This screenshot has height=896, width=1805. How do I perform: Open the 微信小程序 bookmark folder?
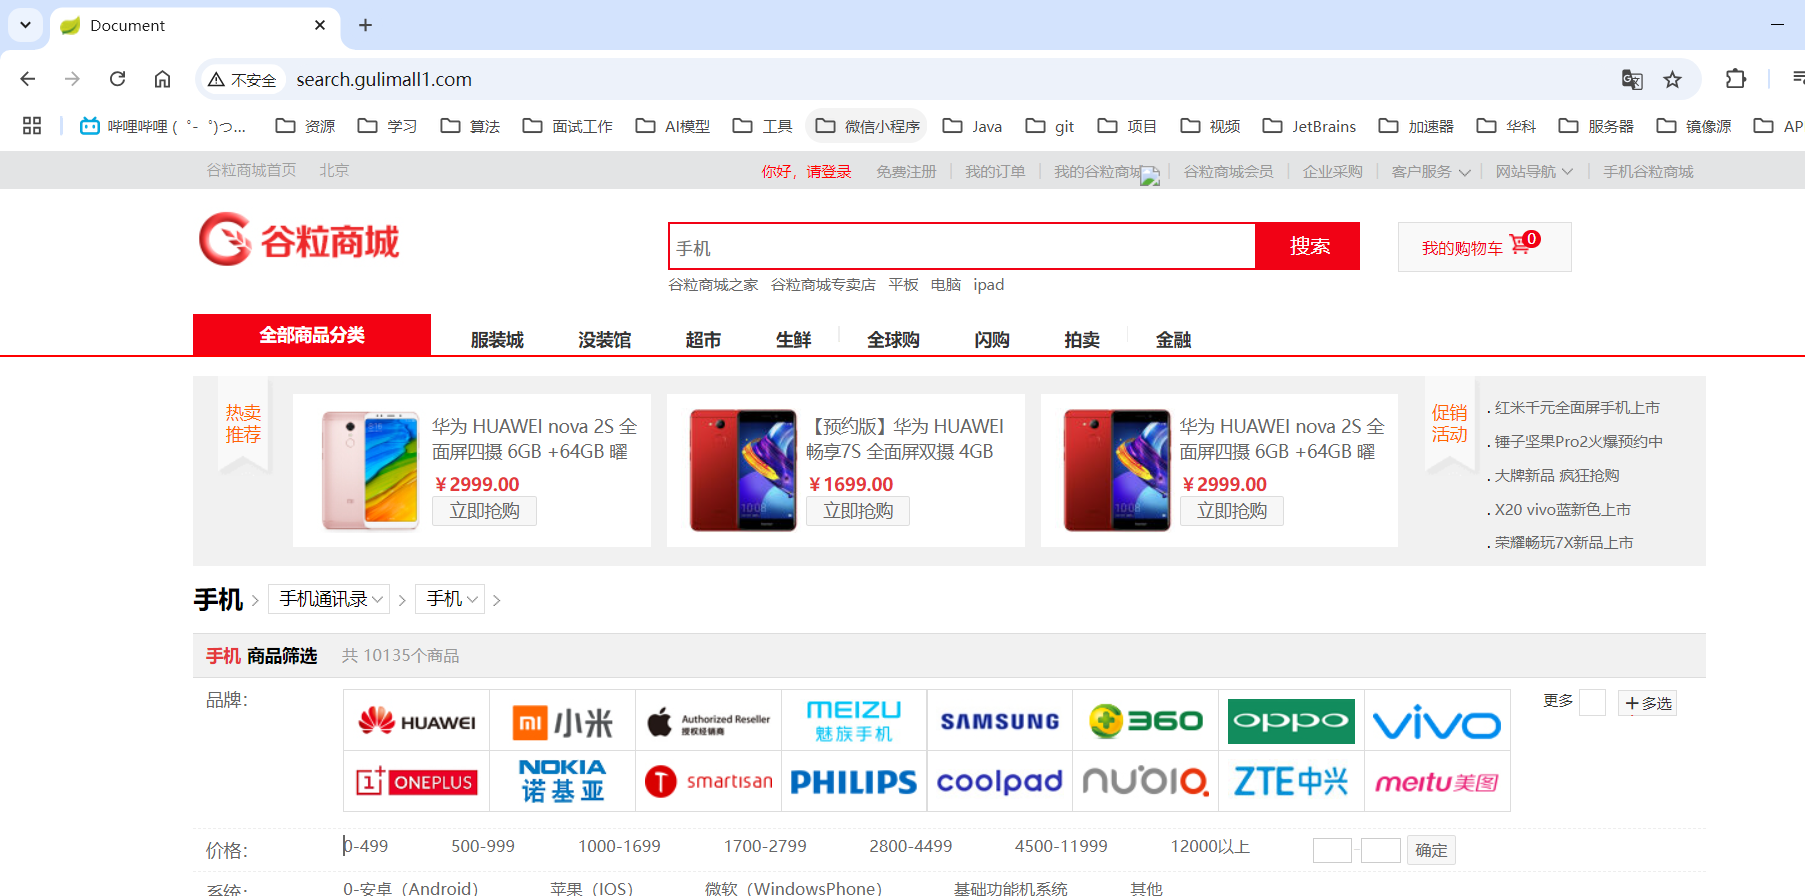[867, 126]
